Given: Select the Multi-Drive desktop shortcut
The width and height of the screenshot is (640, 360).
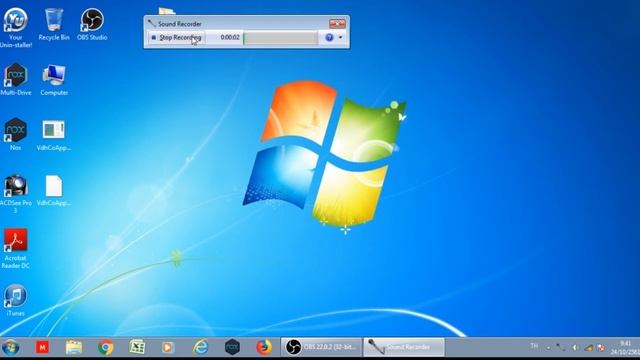Looking at the screenshot, I should click(x=16, y=80).
